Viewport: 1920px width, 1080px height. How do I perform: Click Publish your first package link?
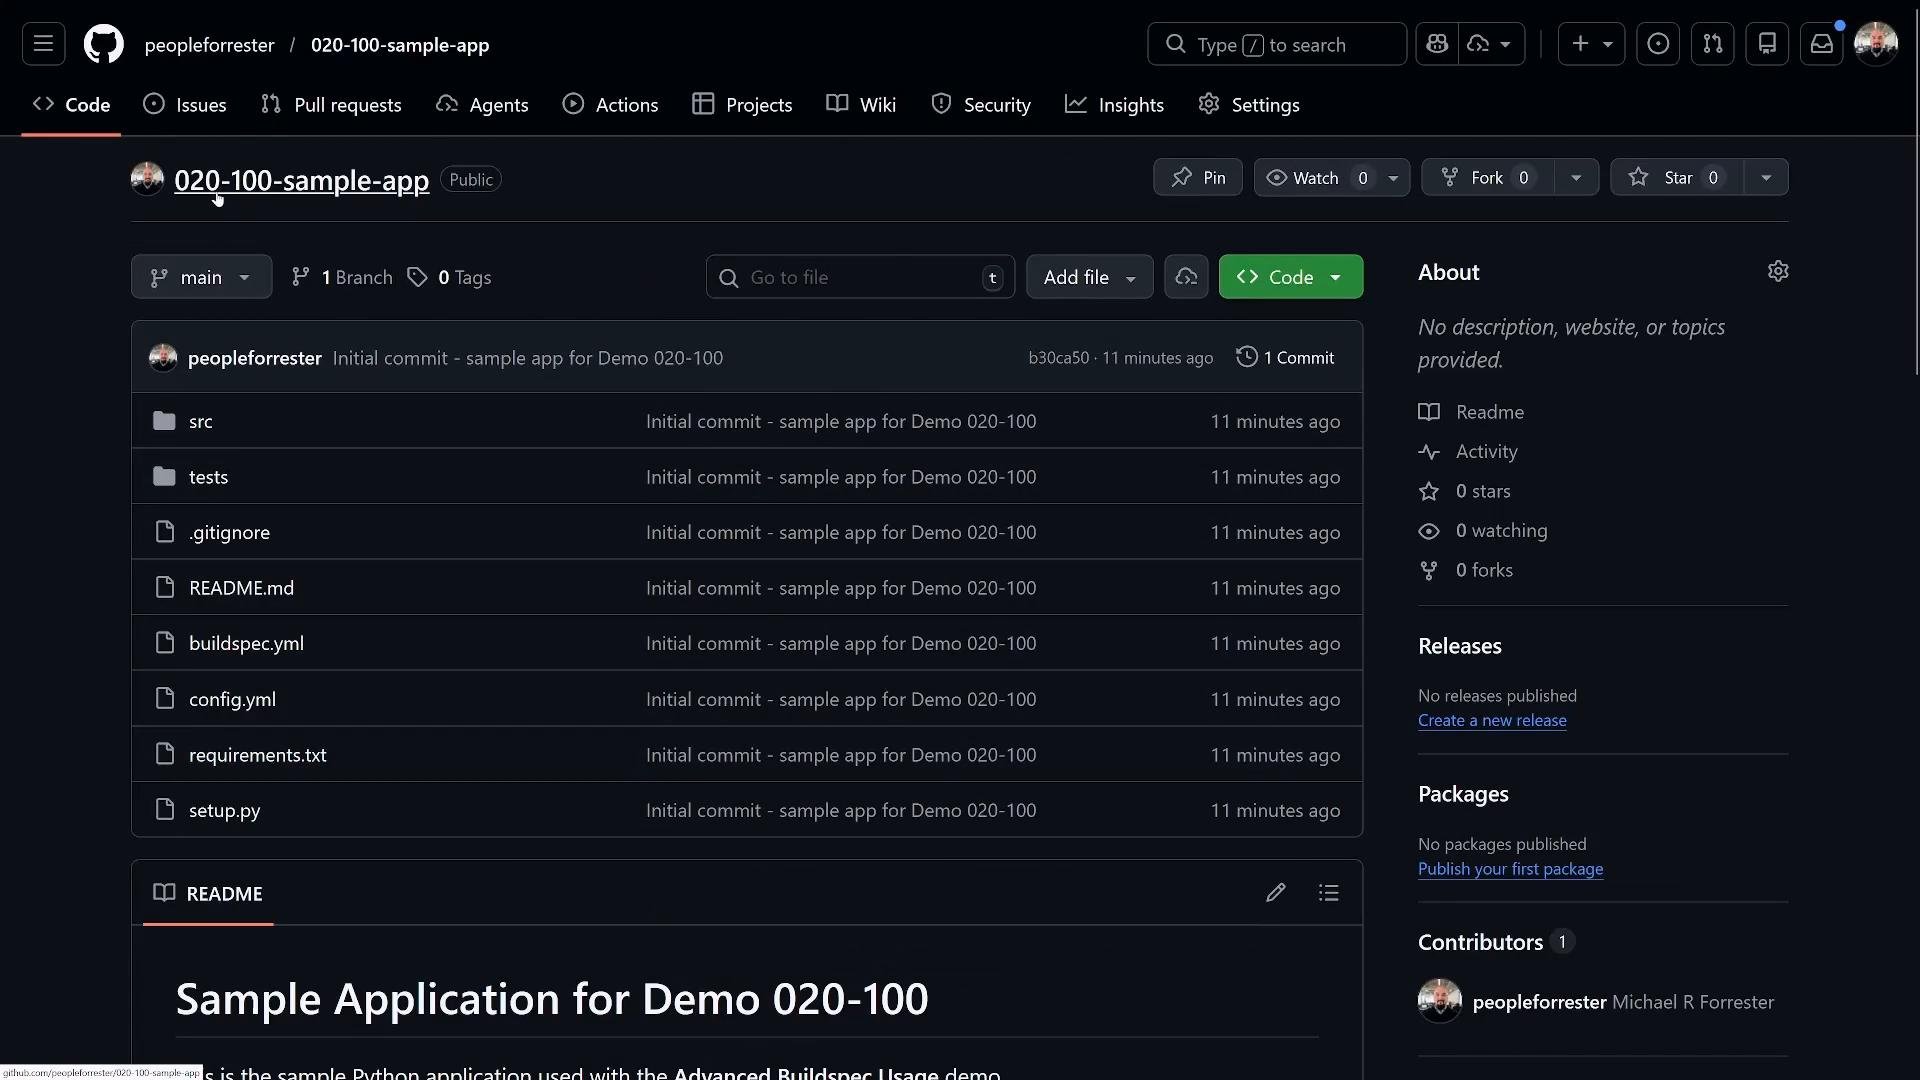(1510, 869)
